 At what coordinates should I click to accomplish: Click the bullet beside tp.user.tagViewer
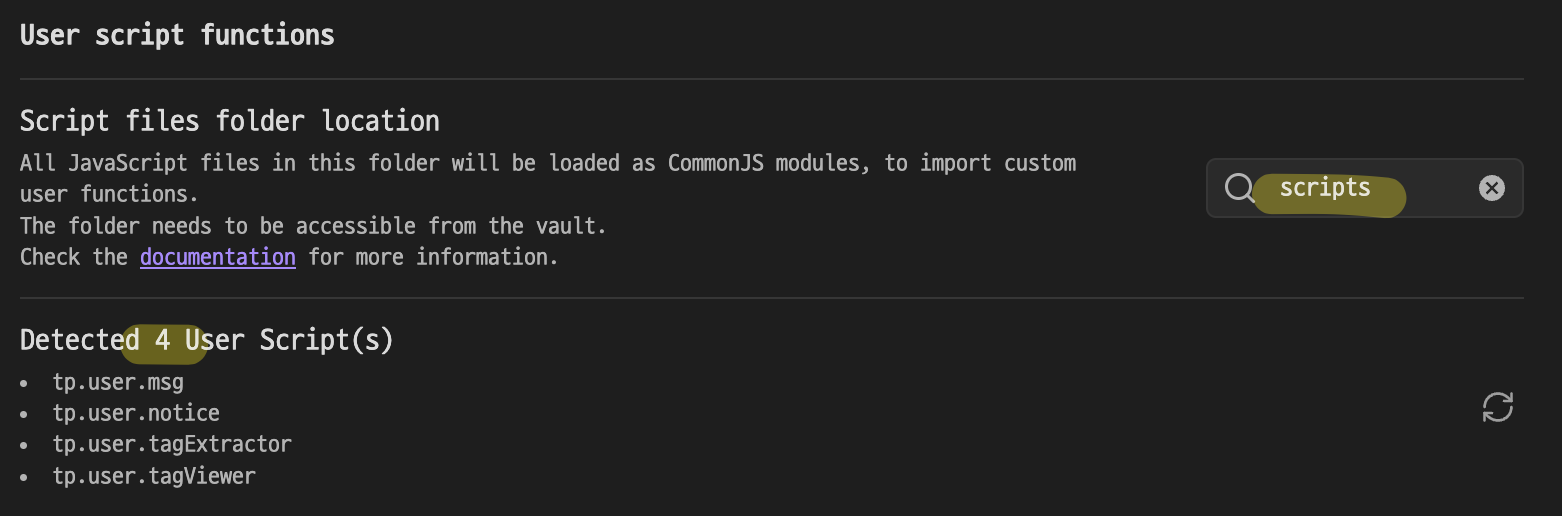coord(25,477)
